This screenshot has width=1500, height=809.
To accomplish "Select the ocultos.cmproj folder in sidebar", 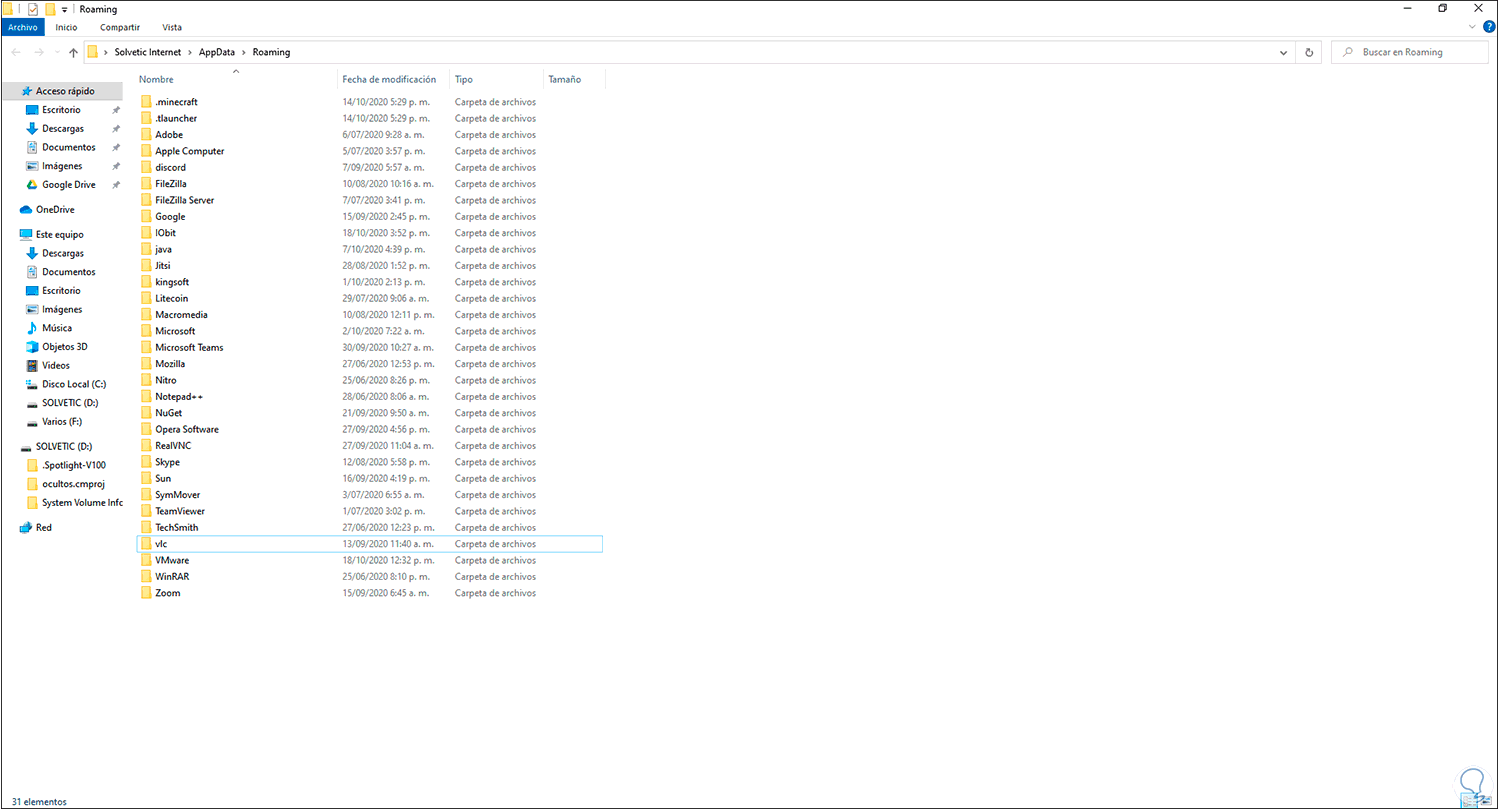I will pyautogui.click(x=74, y=484).
